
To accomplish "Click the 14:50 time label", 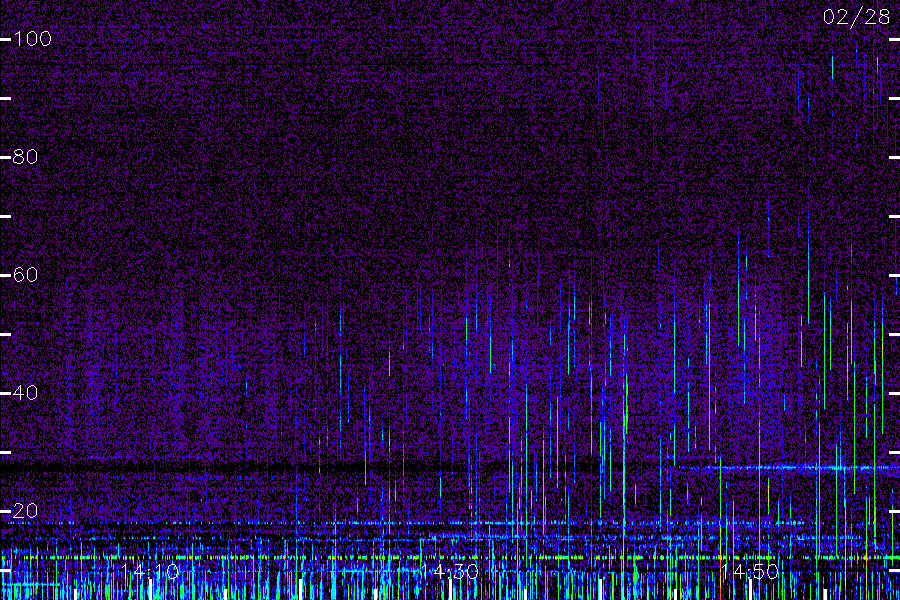I will point(750,572).
